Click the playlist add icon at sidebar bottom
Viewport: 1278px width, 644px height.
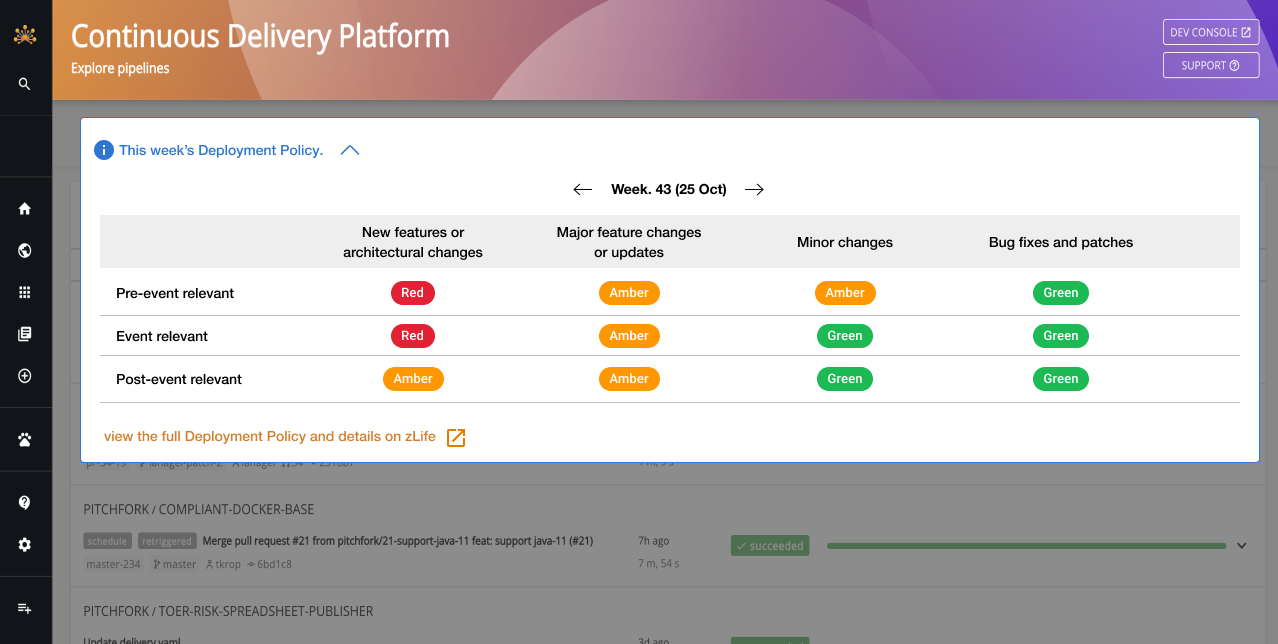pyautogui.click(x=25, y=608)
